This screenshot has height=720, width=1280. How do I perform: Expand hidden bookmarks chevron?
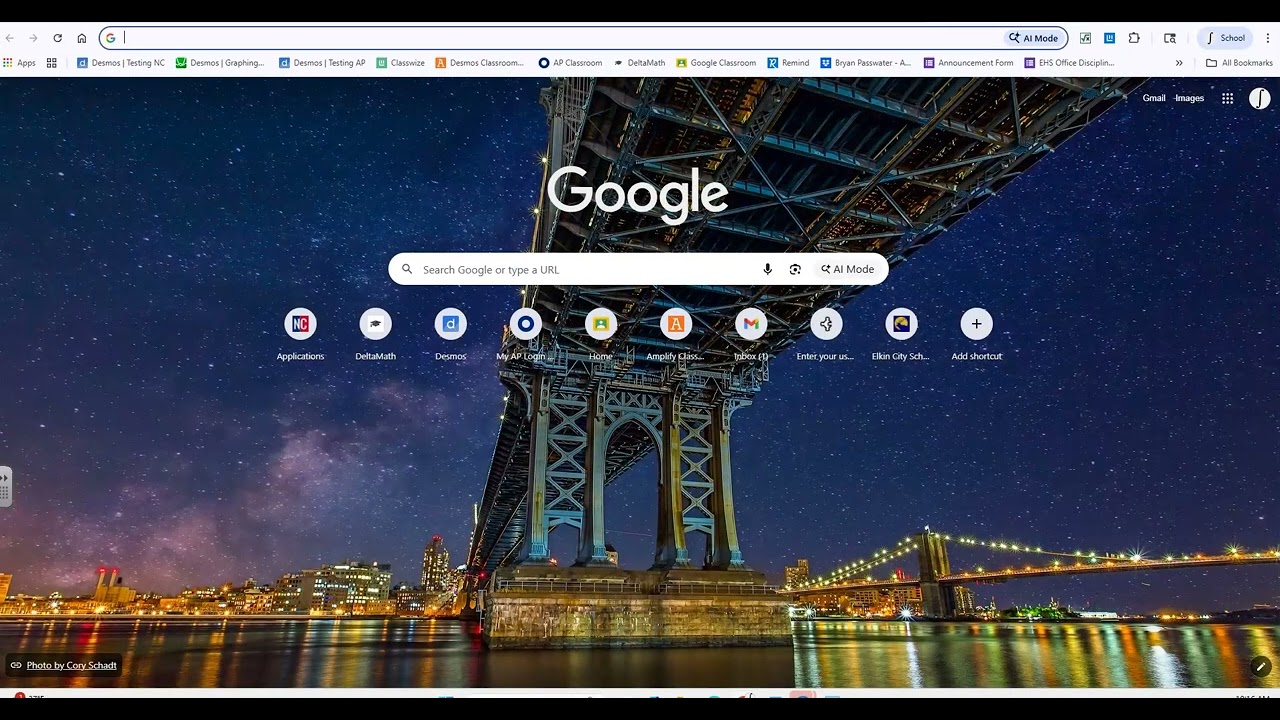pyautogui.click(x=1179, y=63)
